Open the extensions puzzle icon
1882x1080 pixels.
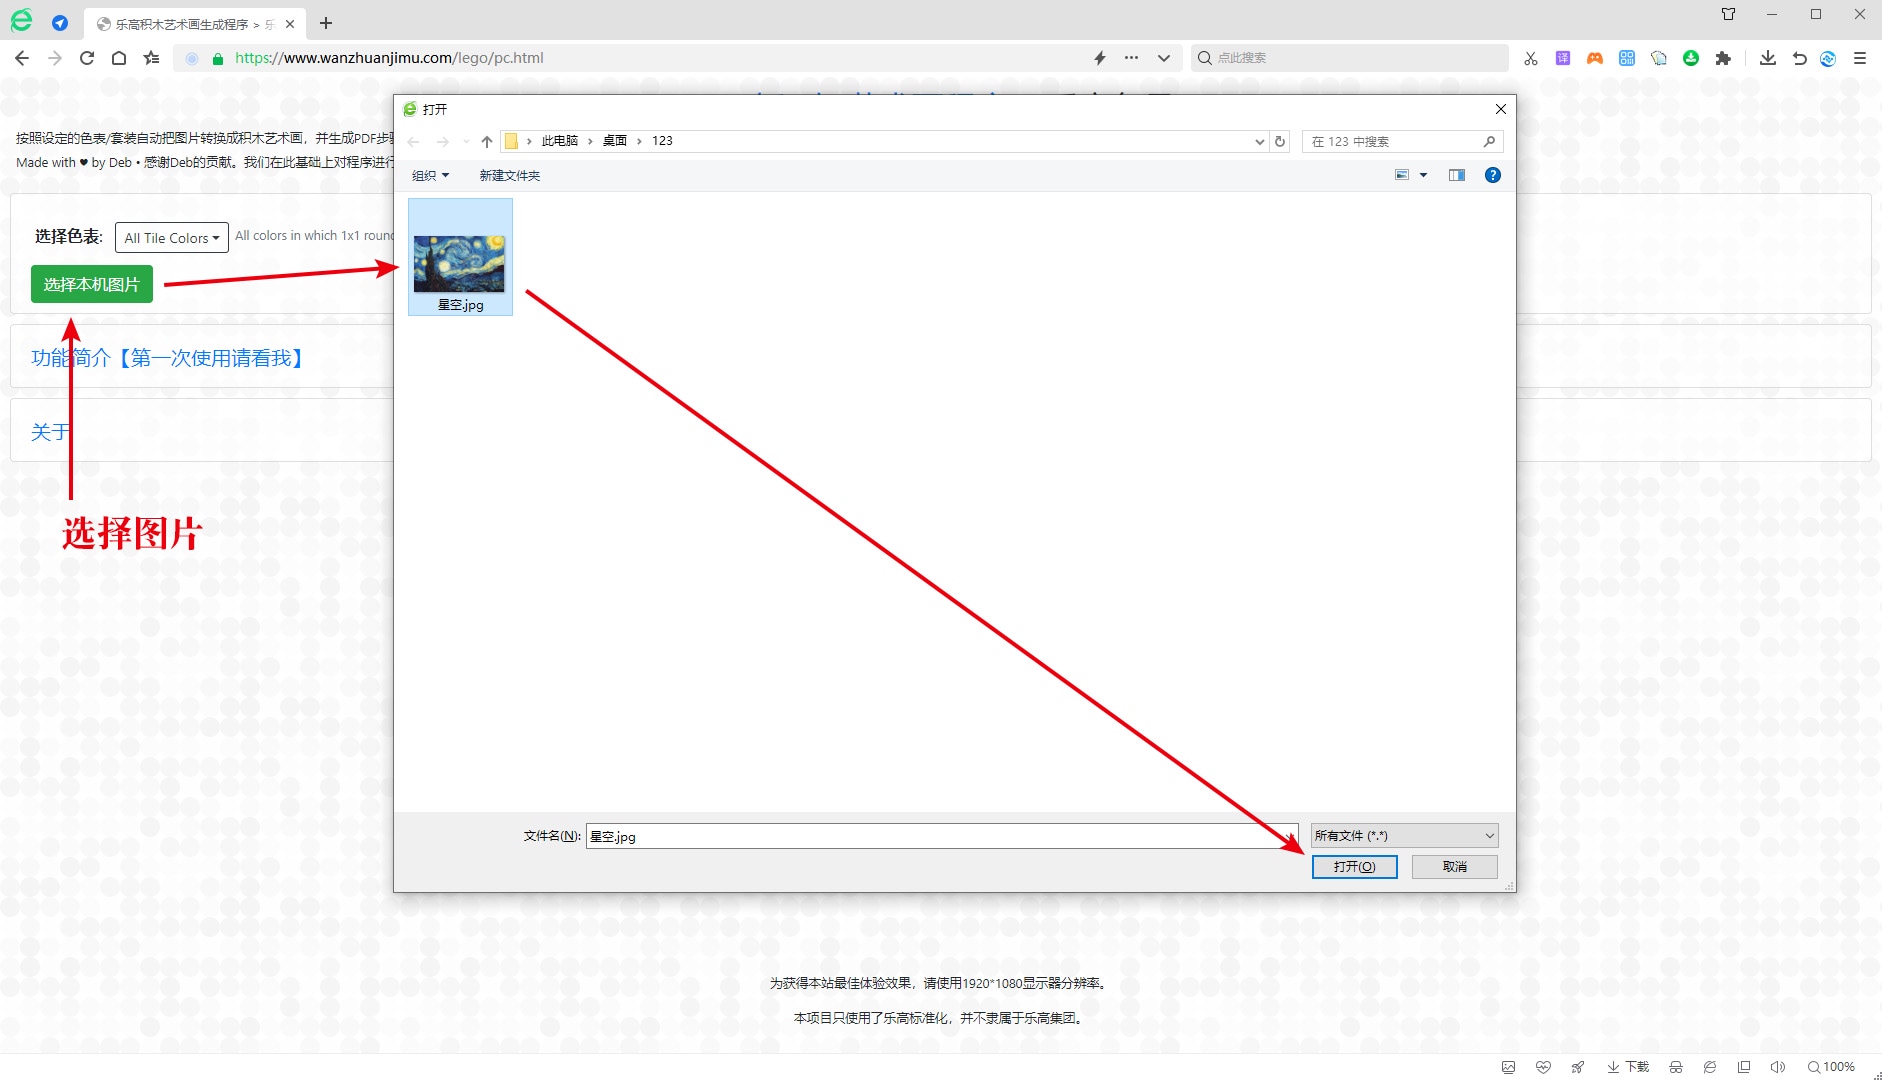pos(1723,58)
